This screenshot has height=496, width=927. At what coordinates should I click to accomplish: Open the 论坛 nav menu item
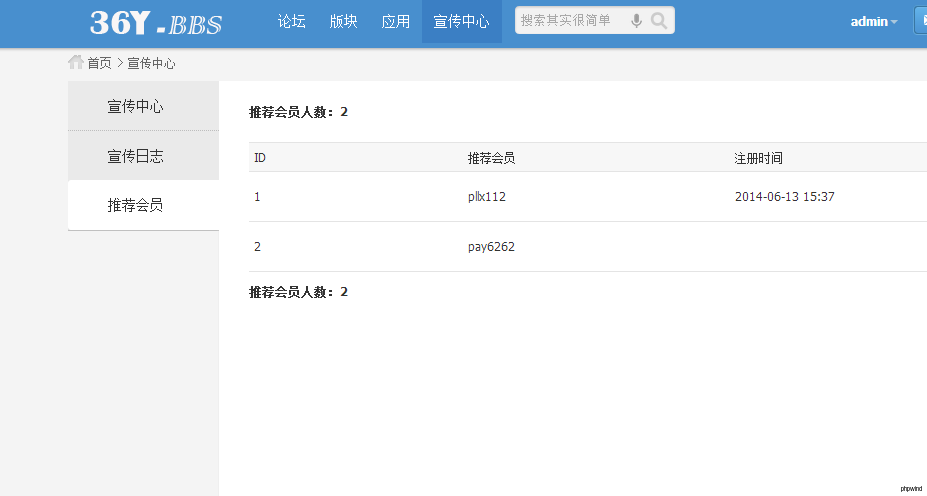[291, 21]
